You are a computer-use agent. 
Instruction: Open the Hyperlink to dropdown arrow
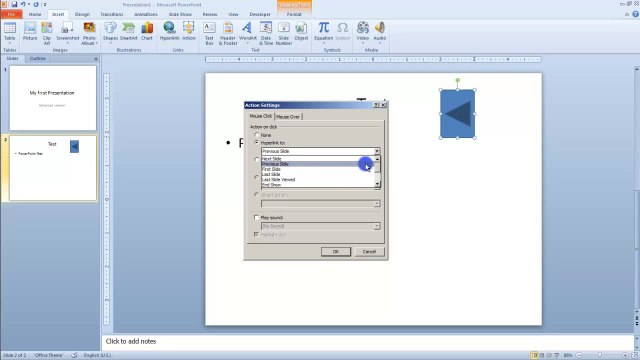click(377, 151)
